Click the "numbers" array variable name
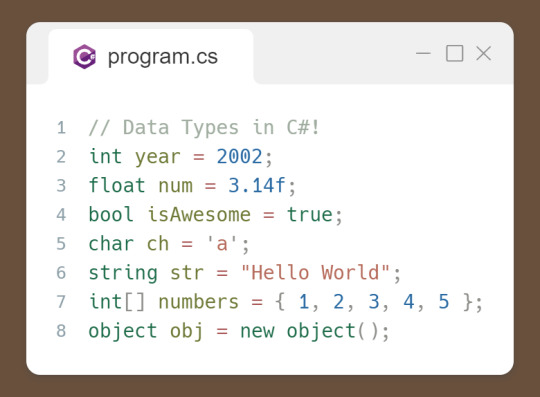The height and width of the screenshot is (397, 540). click(x=198, y=302)
